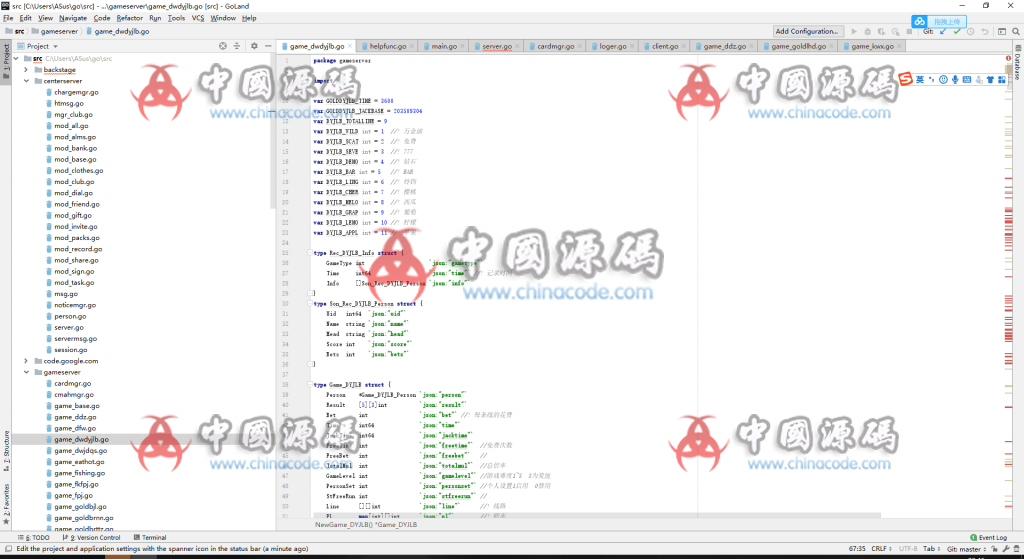Screen dimensions: 1024x559
Task: Update project with blue Git arrow
Action: 943,31
